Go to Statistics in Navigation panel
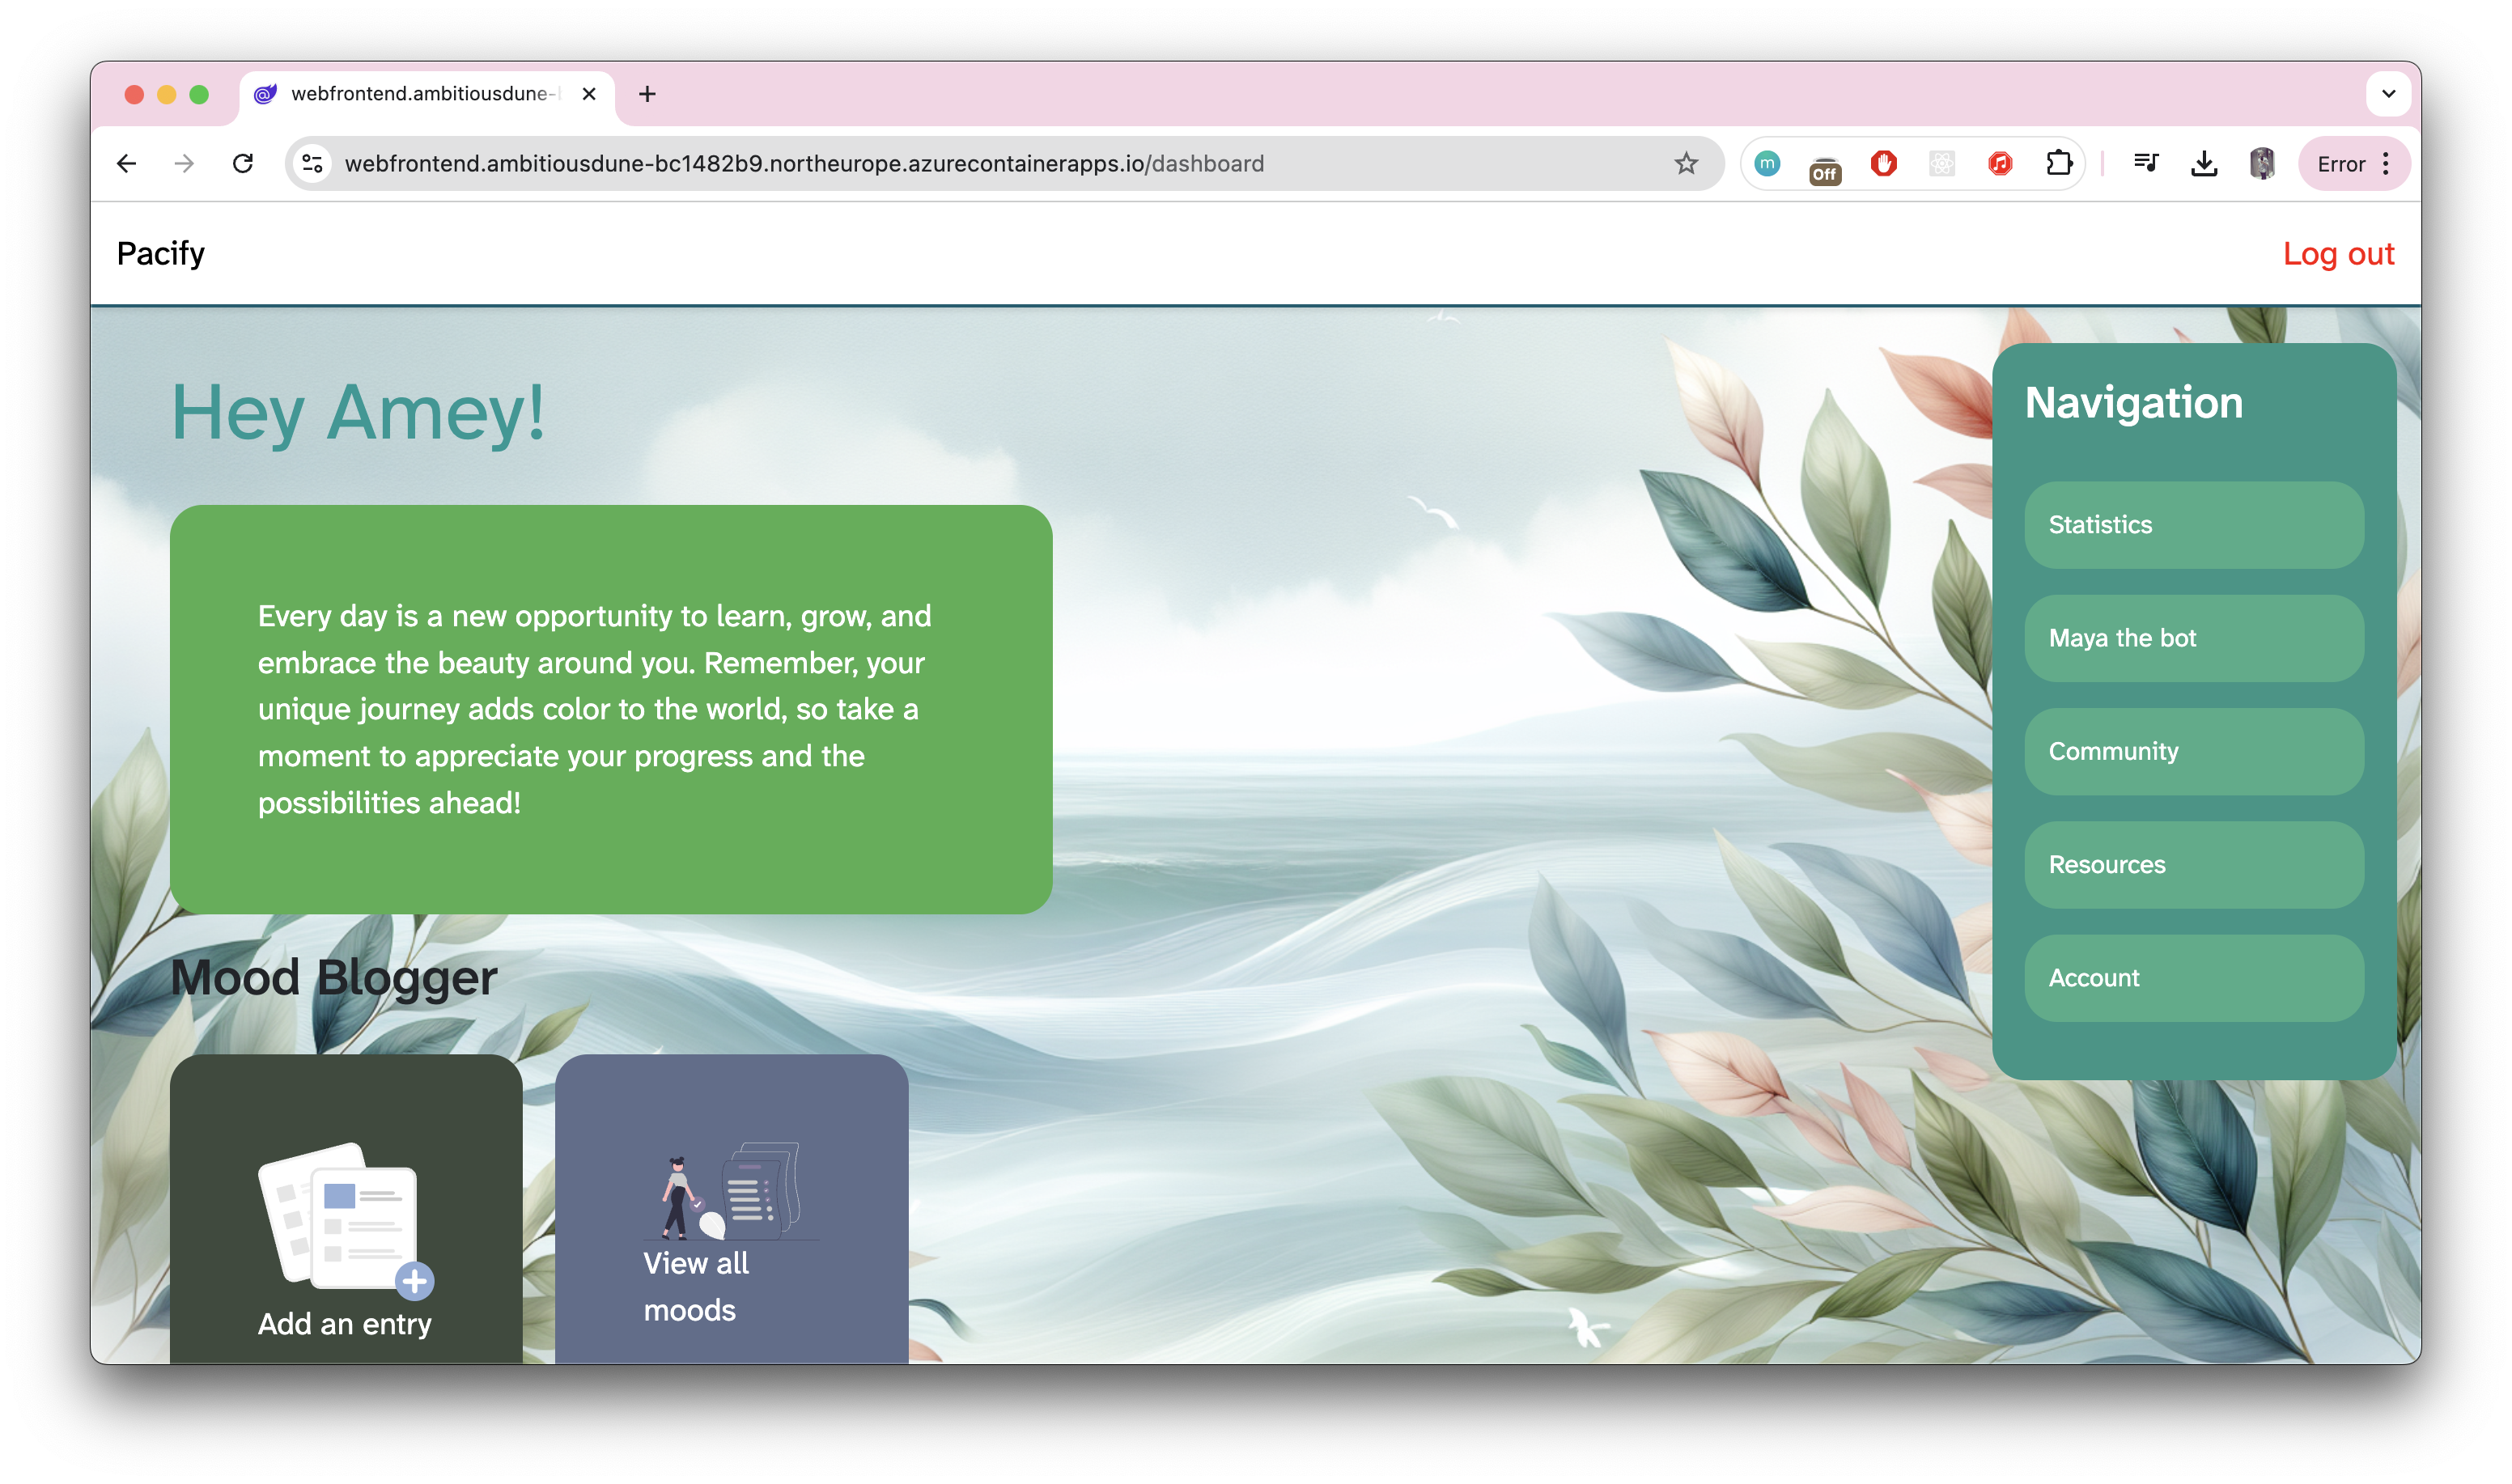2512x1484 pixels. coord(2193,525)
